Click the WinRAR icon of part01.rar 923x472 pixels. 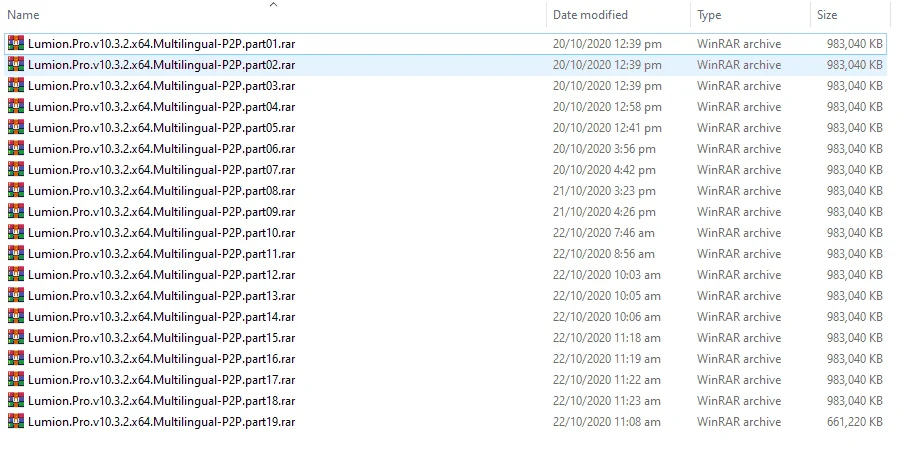click(x=16, y=44)
